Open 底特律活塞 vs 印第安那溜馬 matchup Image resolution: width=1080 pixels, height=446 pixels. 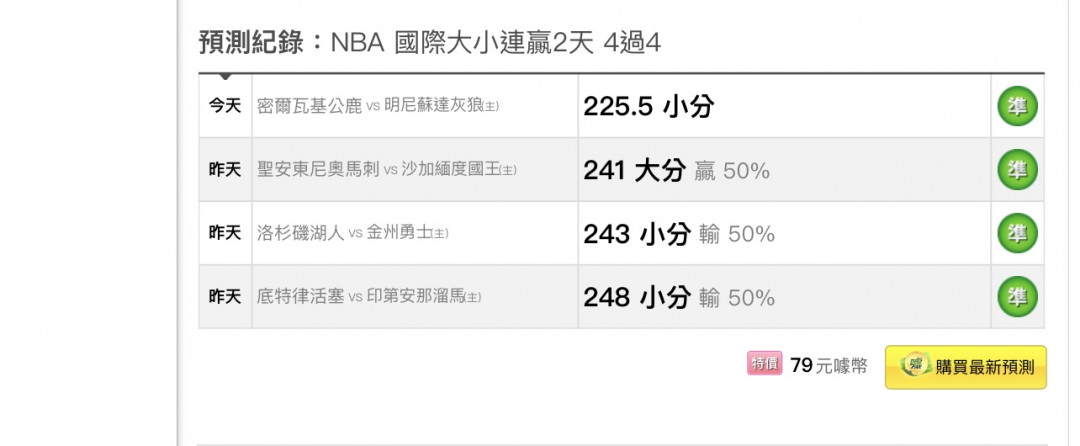pyautogui.click(x=368, y=297)
